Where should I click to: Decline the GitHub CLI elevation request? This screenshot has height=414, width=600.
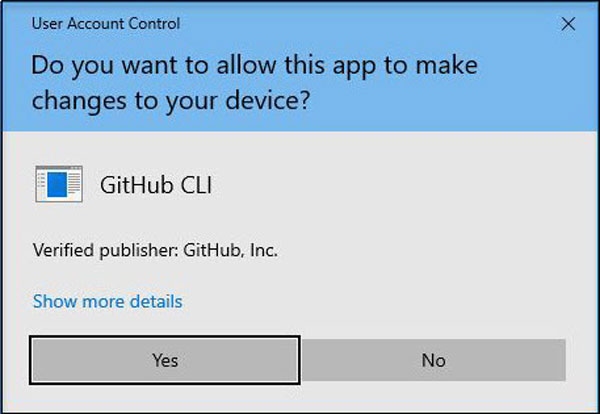click(x=433, y=360)
